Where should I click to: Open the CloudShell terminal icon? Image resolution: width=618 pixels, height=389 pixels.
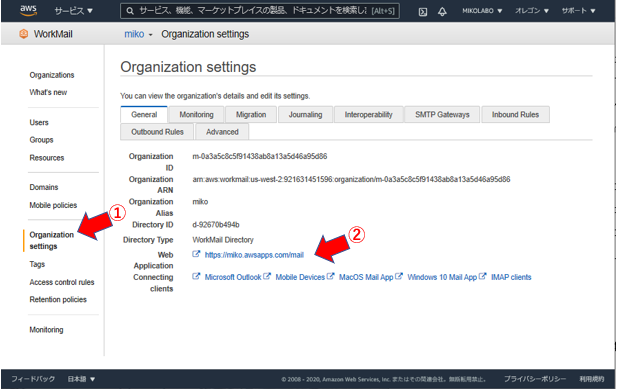tap(423, 11)
